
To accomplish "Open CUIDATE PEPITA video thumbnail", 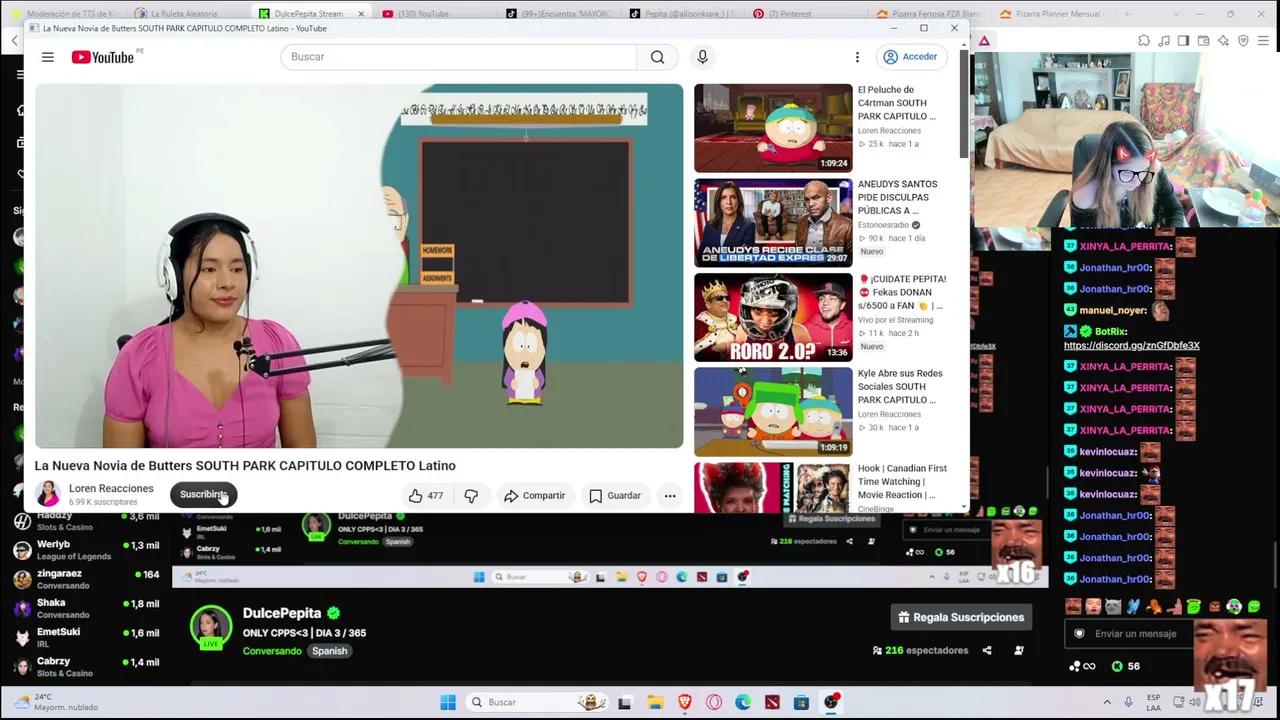I will [x=773, y=317].
